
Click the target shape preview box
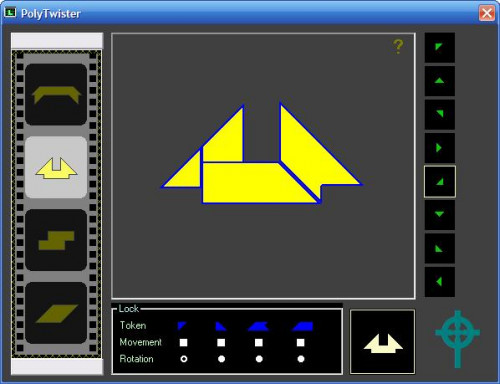[x=383, y=342]
